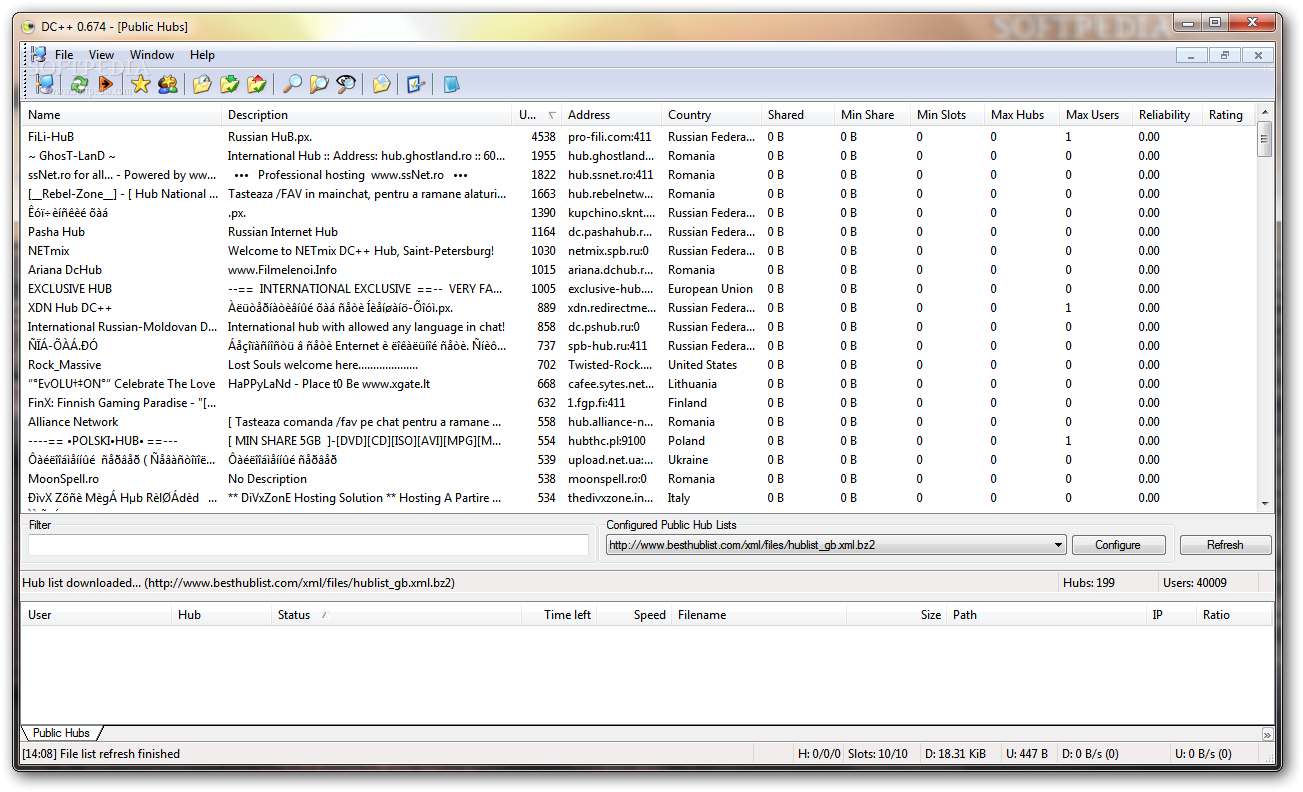Sort transfers by User column
Viewport: 1303px width, 792px height.
click(x=96, y=615)
